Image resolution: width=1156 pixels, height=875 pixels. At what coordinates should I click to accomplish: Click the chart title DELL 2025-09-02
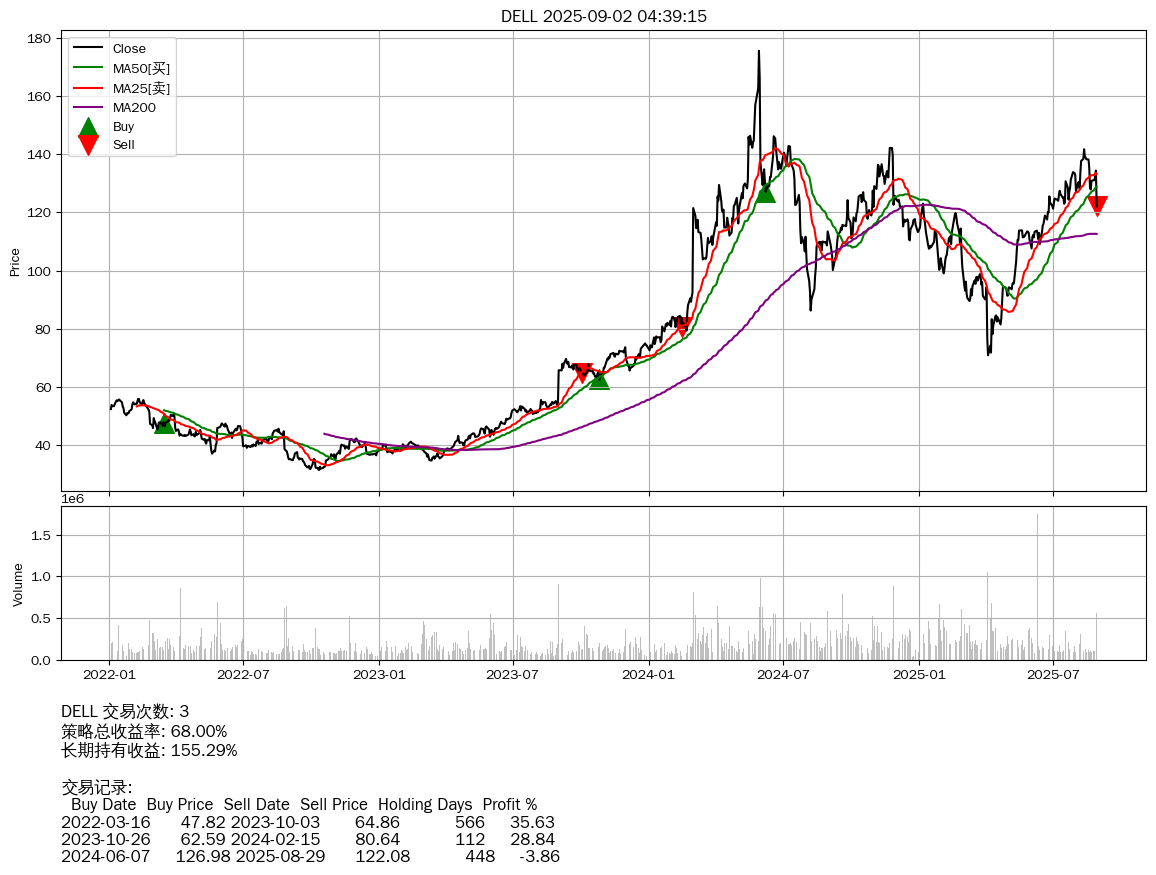click(604, 16)
